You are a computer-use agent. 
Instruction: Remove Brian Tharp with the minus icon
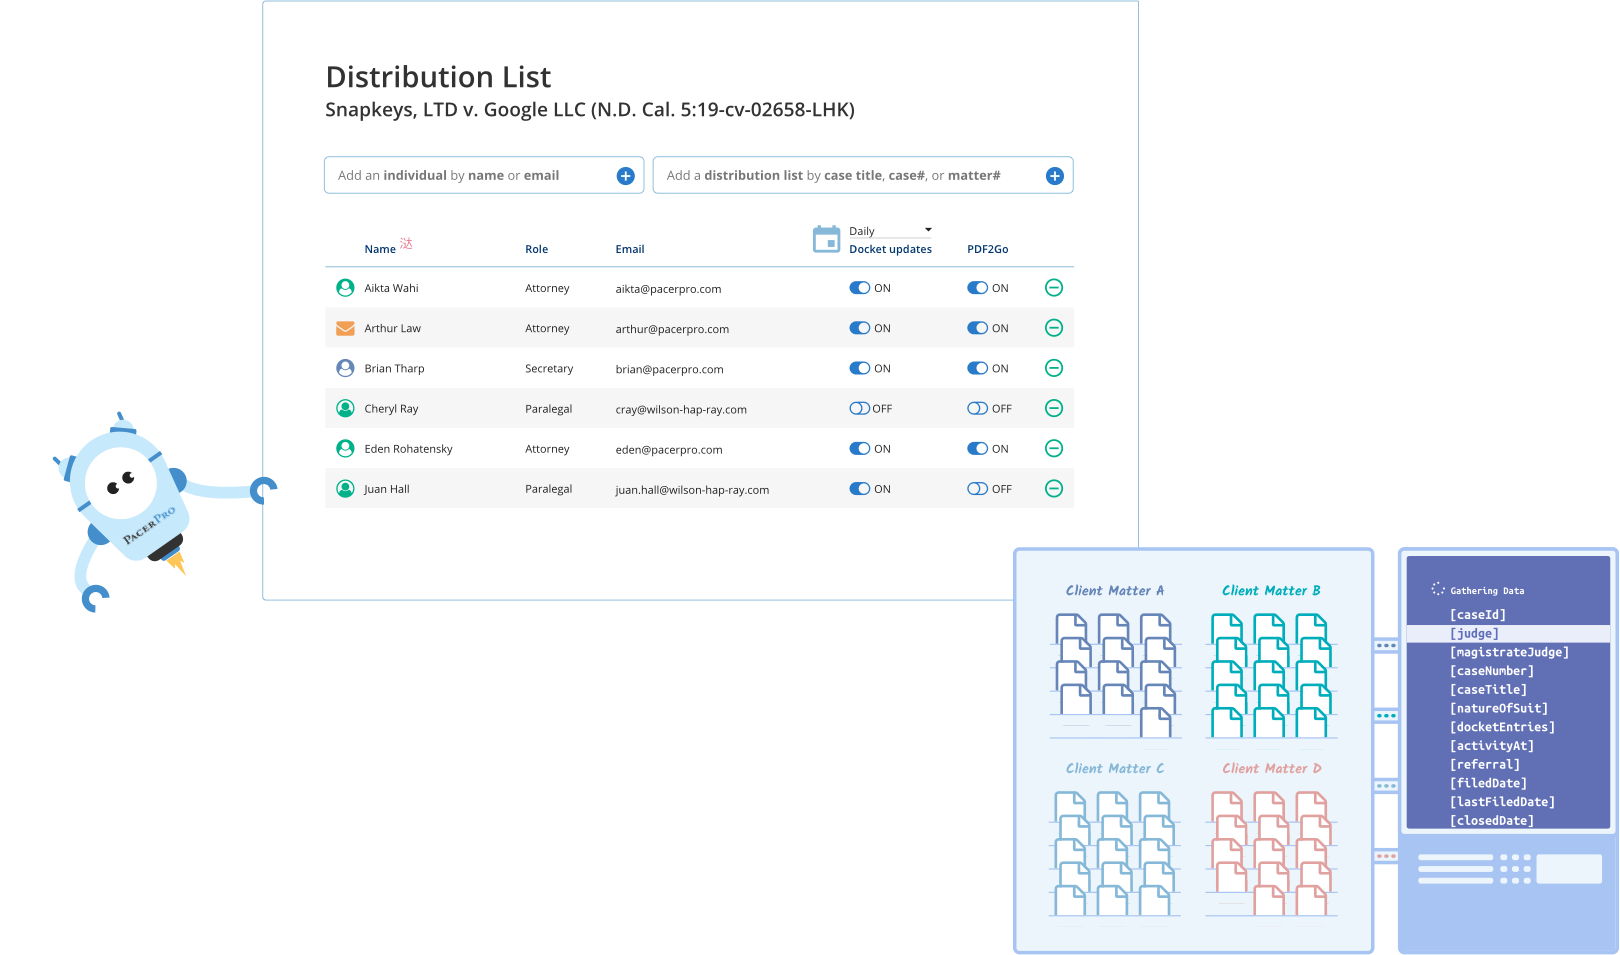coord(1054,368)
